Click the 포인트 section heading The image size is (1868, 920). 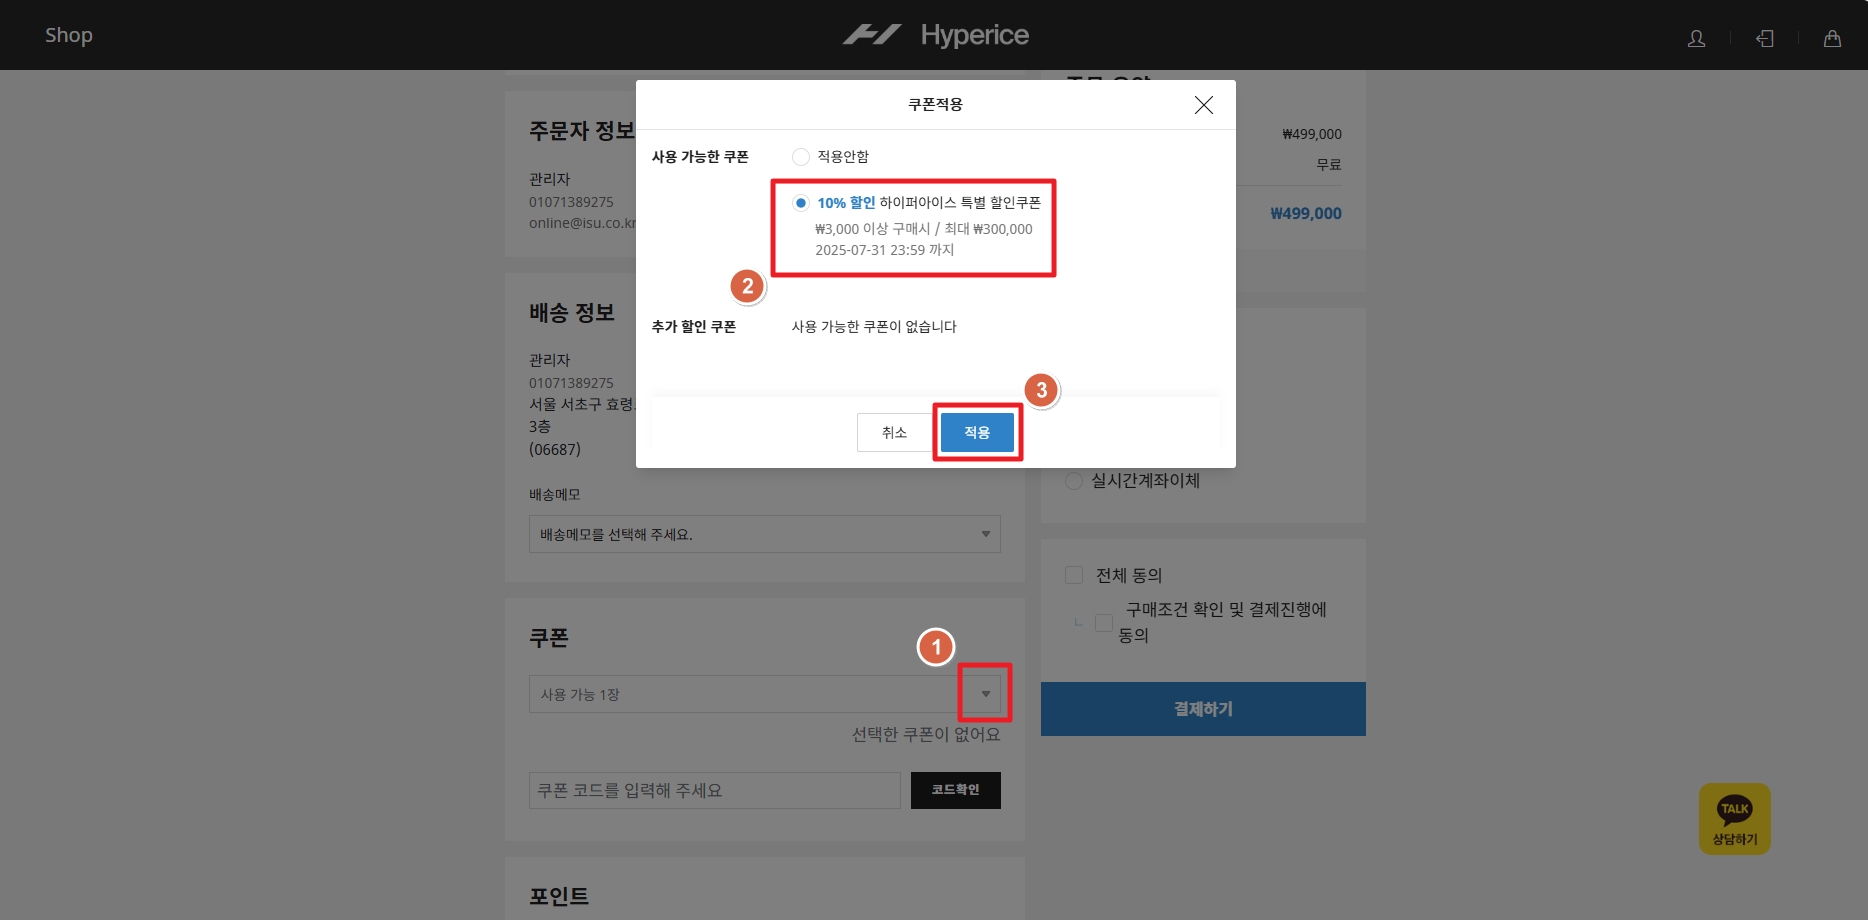pyautogui.click(x=559, y=897)
